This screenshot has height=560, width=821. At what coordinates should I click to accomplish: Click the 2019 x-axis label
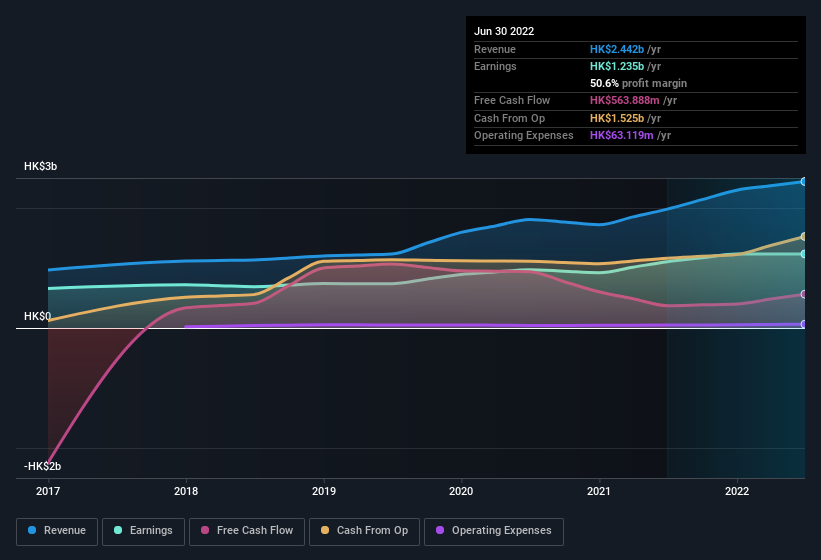pos(324,491)
